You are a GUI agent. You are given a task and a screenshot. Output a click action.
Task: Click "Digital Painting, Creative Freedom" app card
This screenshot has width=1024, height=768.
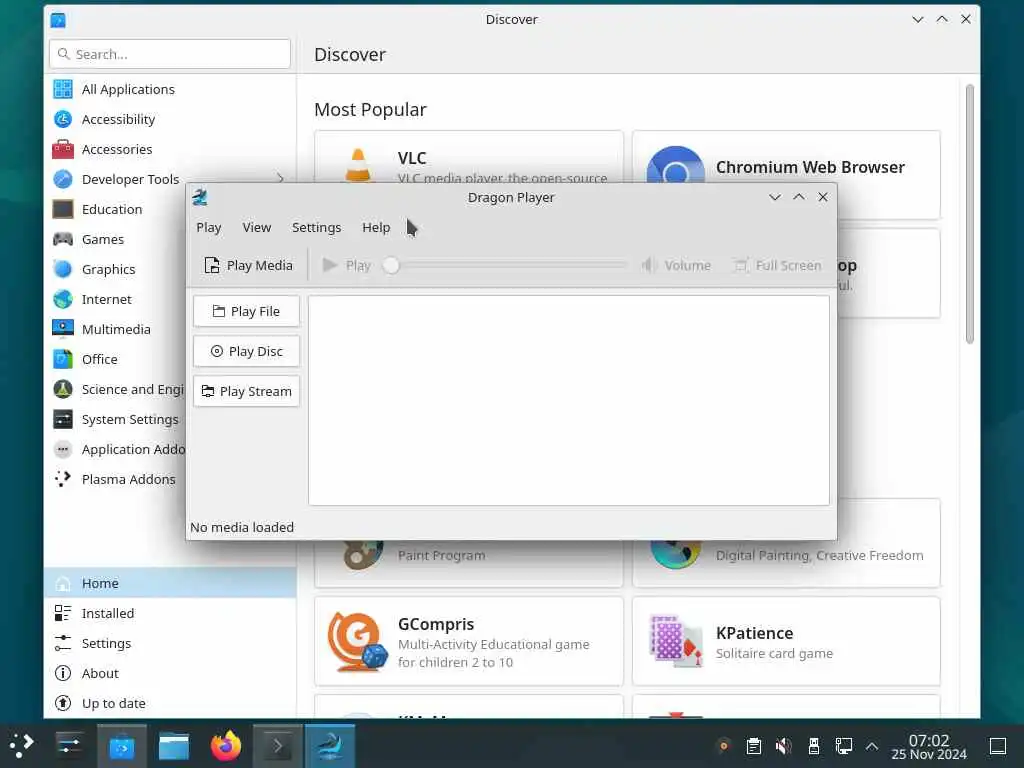point(786,564)
